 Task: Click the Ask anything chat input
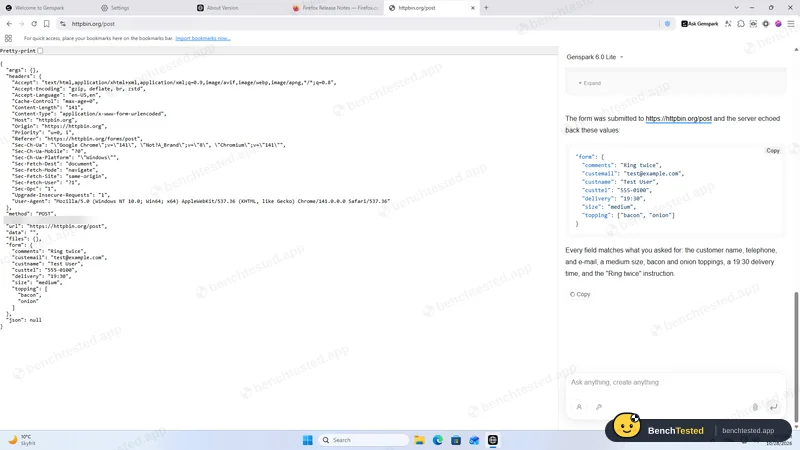[x=676, y=382]
